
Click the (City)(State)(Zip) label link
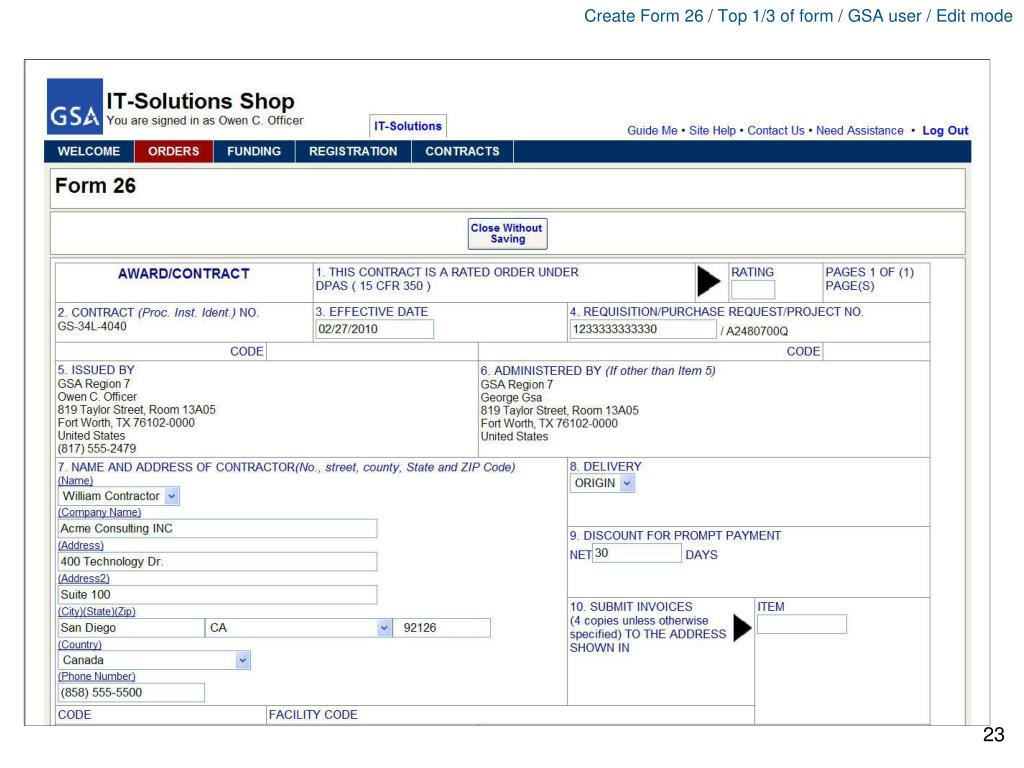[x=97, y=612]
